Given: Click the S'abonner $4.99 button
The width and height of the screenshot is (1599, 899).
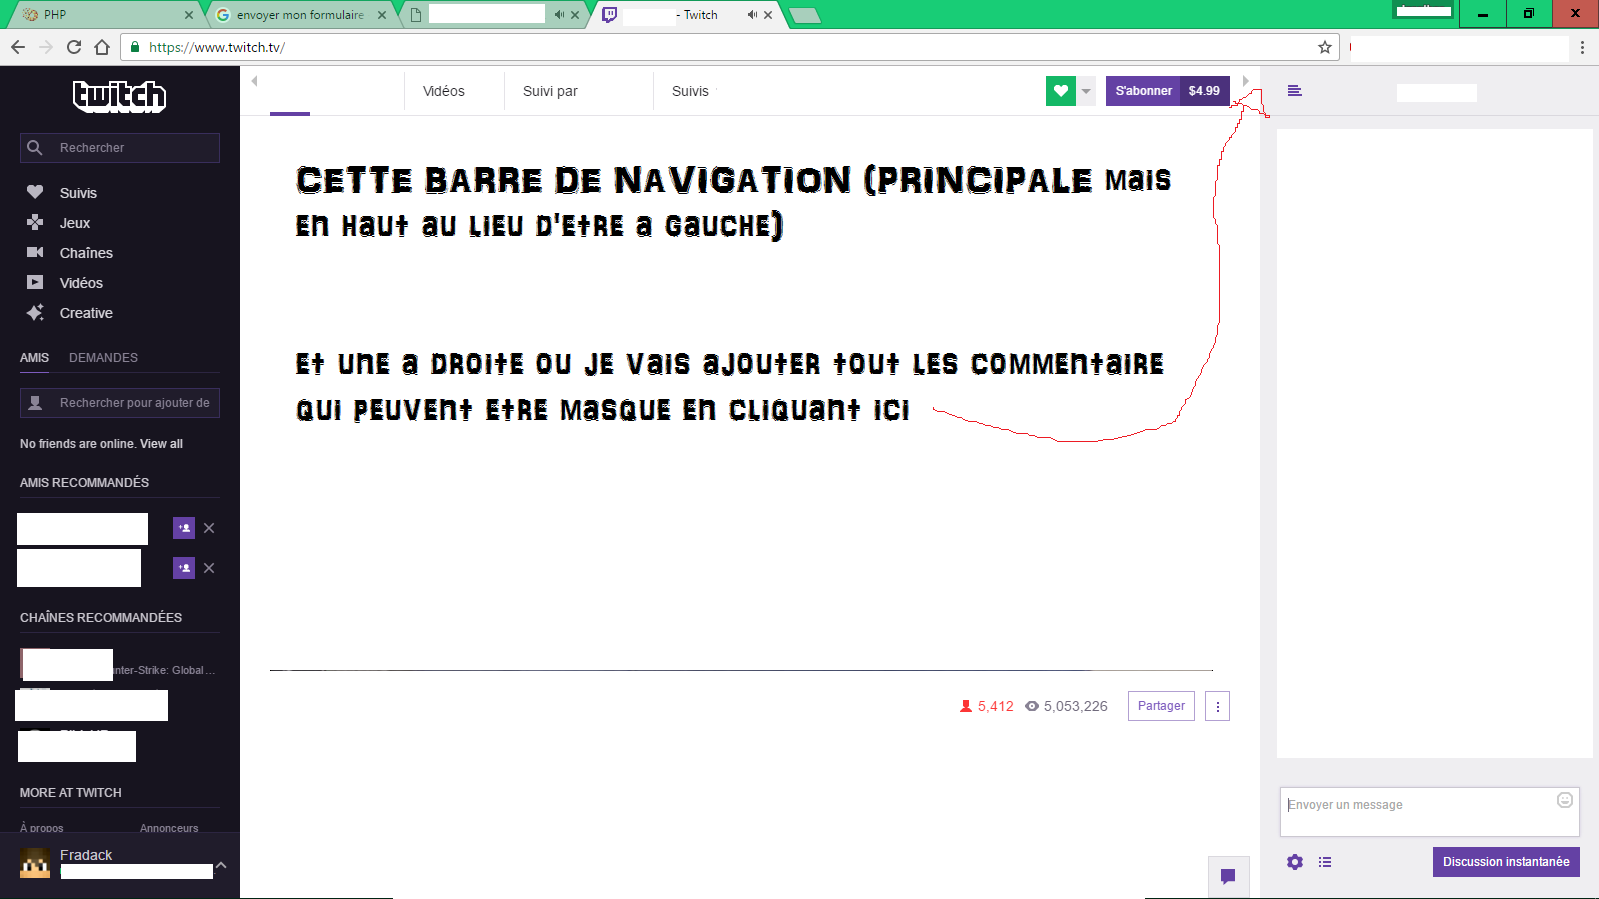Looking at the screenshot, I should tap(1167, 91).
